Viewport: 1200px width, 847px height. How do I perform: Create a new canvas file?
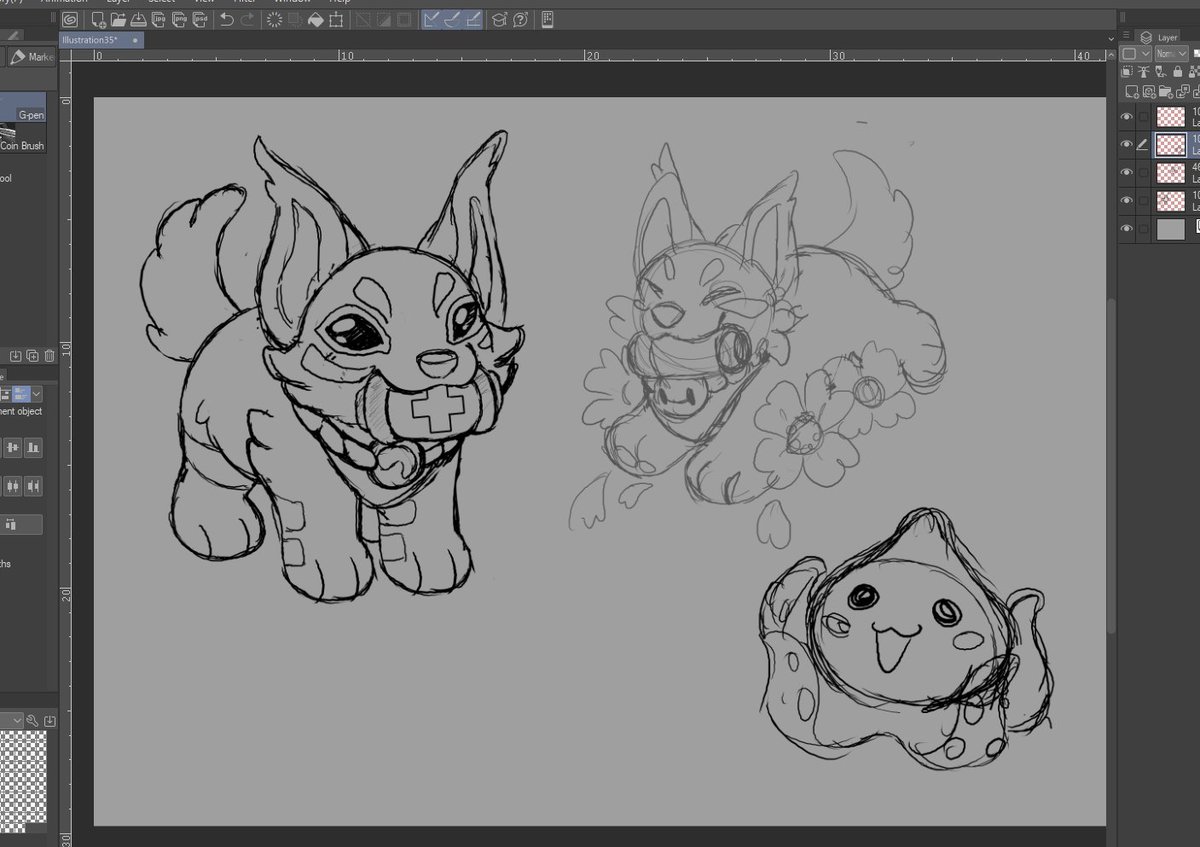pos(98,20)
